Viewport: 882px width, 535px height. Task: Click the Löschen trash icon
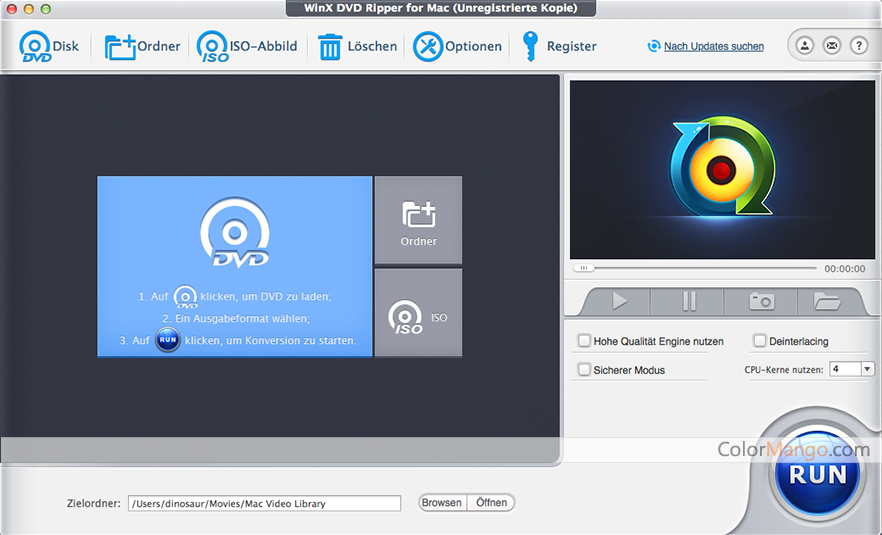pyautogui.click(x=330, y=47)
